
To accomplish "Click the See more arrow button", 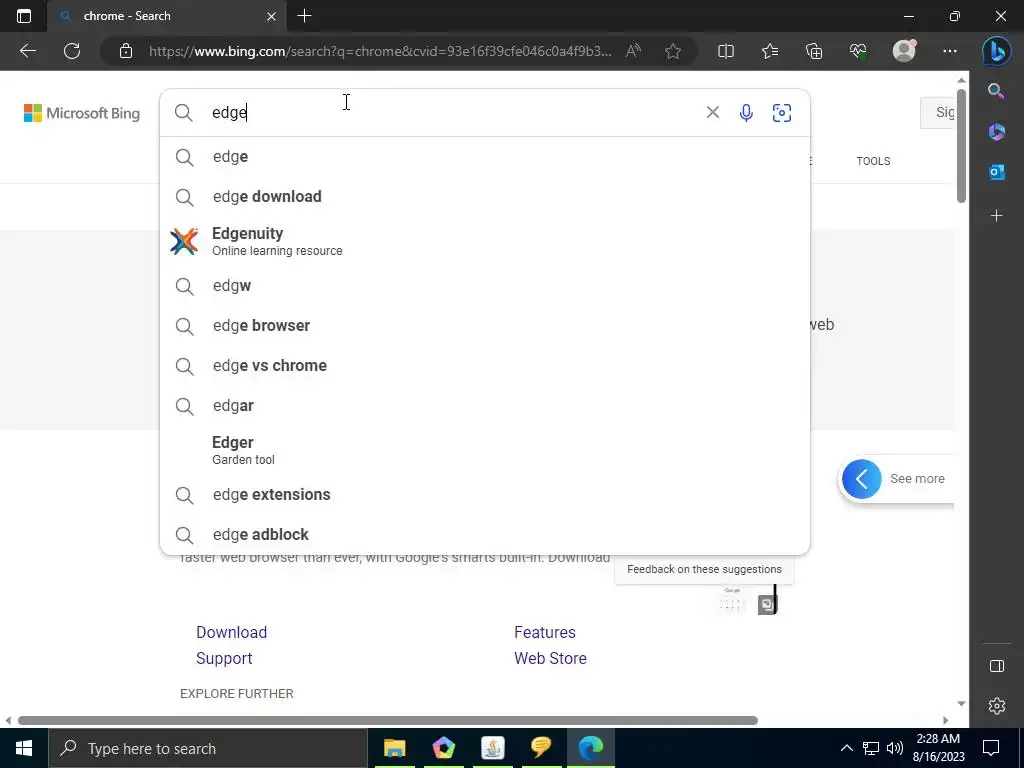I will tap(861, 479).
